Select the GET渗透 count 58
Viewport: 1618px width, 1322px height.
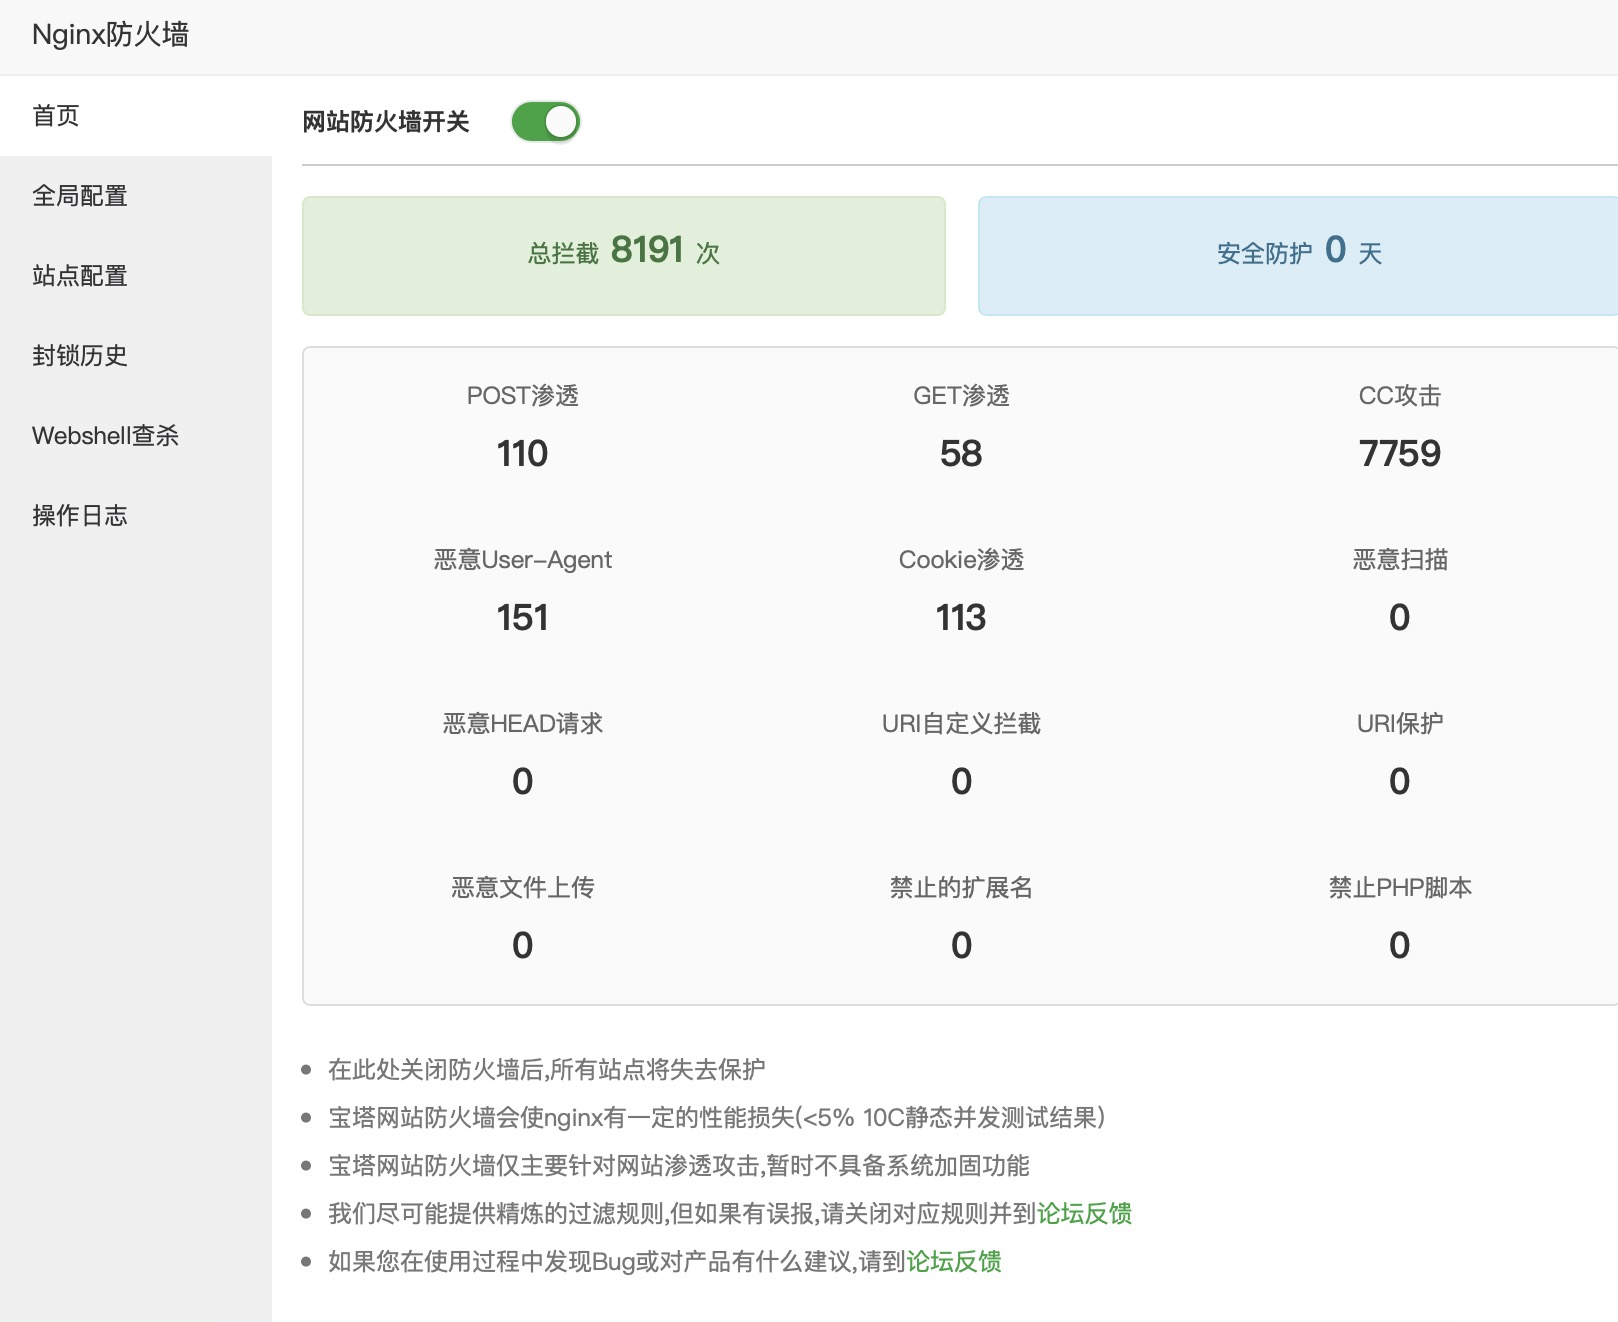pos(961,454)
